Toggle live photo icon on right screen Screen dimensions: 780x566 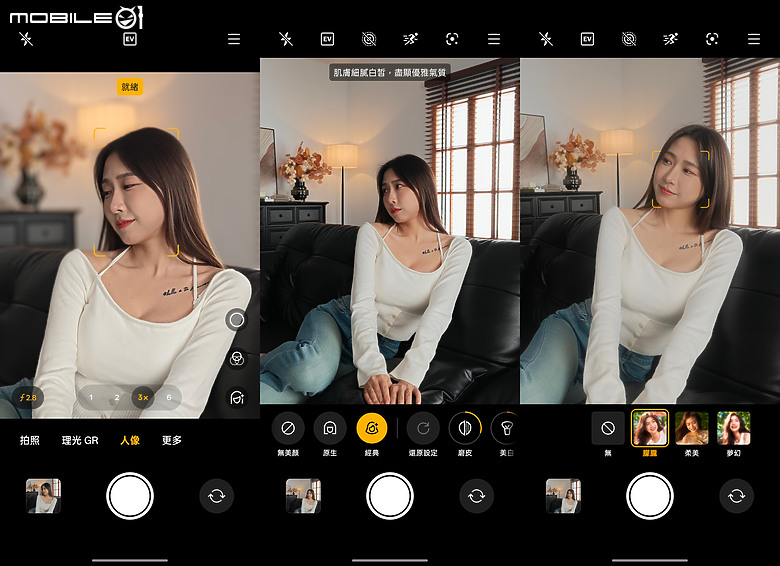[629, 39]
